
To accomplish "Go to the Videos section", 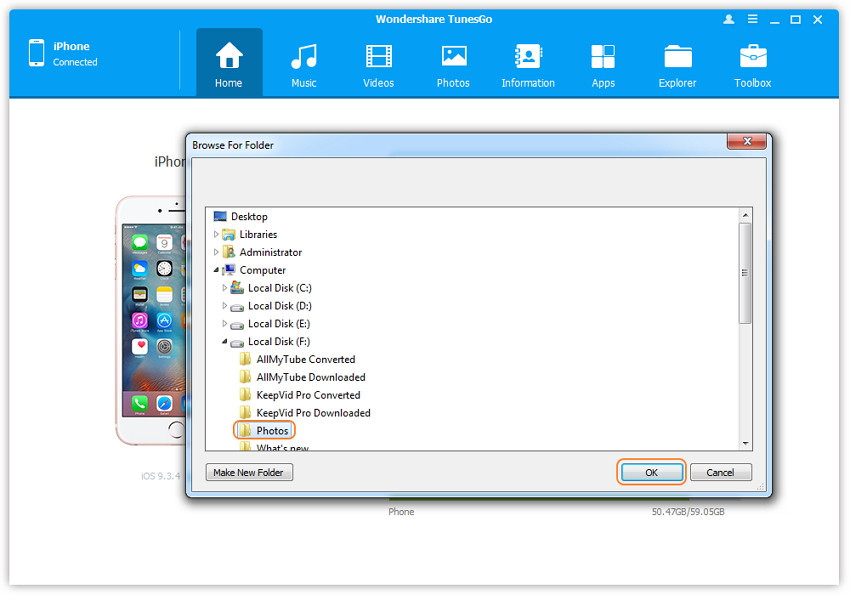I will pyautogui.click(x=378, y=58).
